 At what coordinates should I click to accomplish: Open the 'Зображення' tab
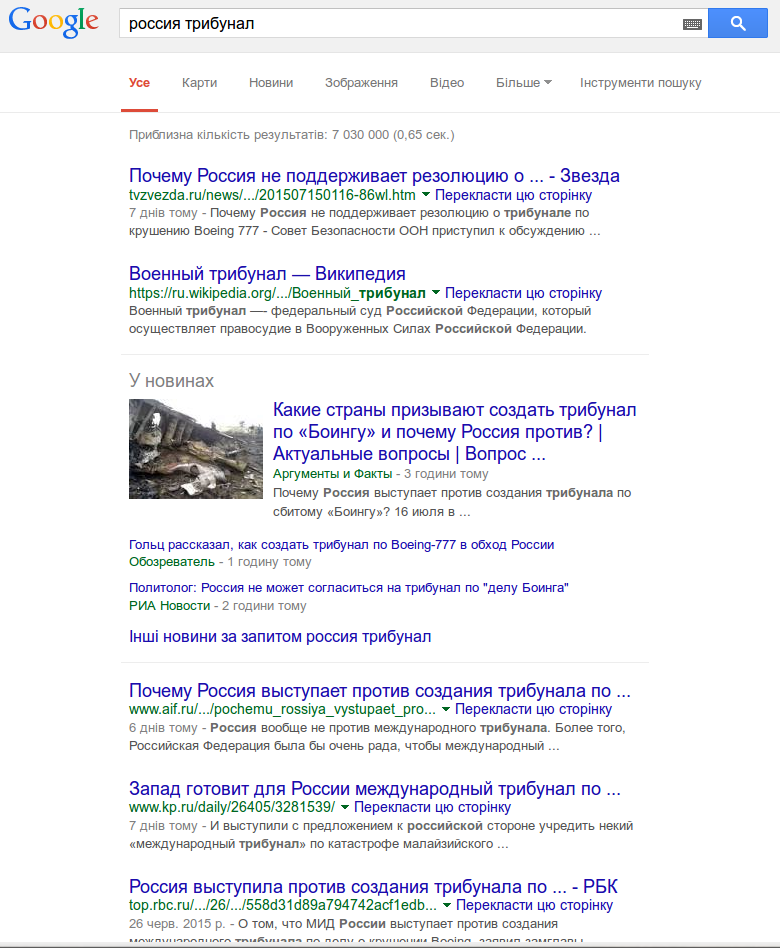[361, 83]
